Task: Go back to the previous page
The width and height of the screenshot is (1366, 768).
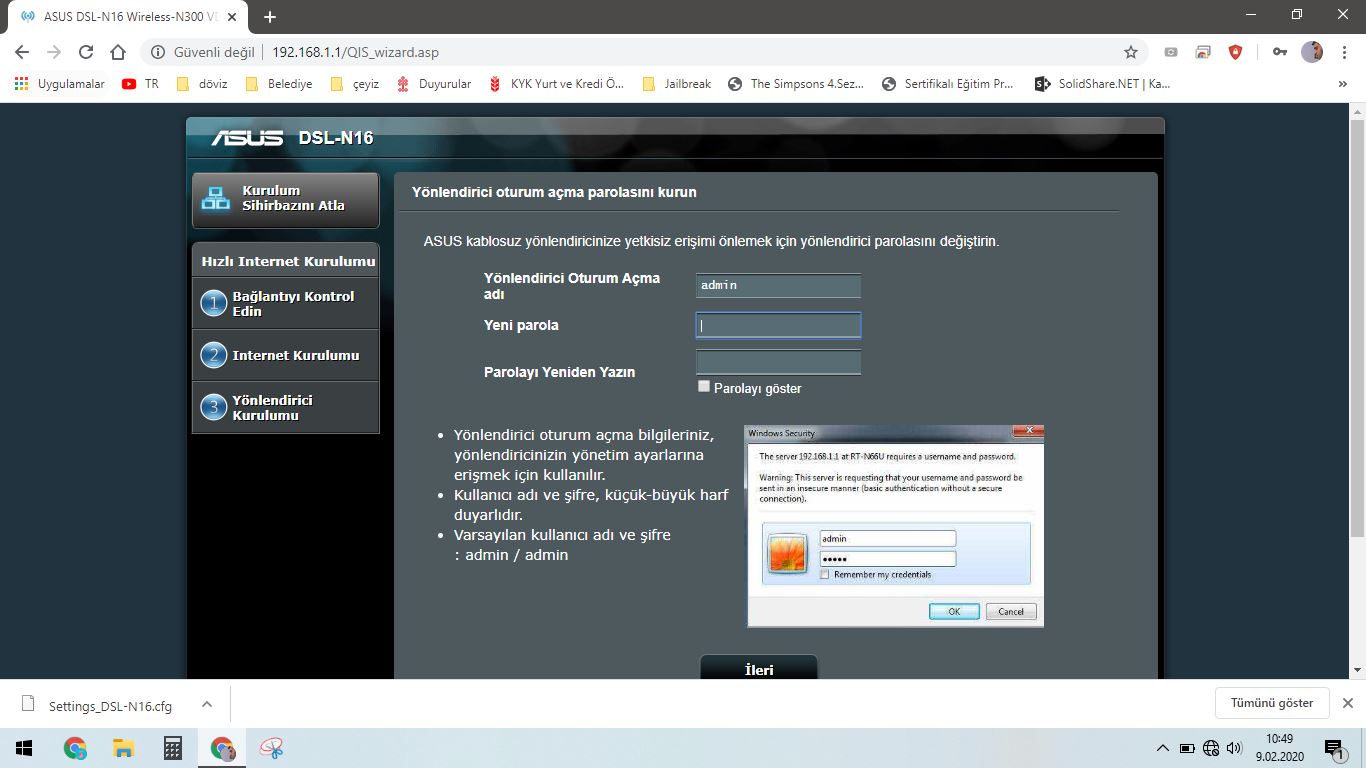Action: pos(22,52)
